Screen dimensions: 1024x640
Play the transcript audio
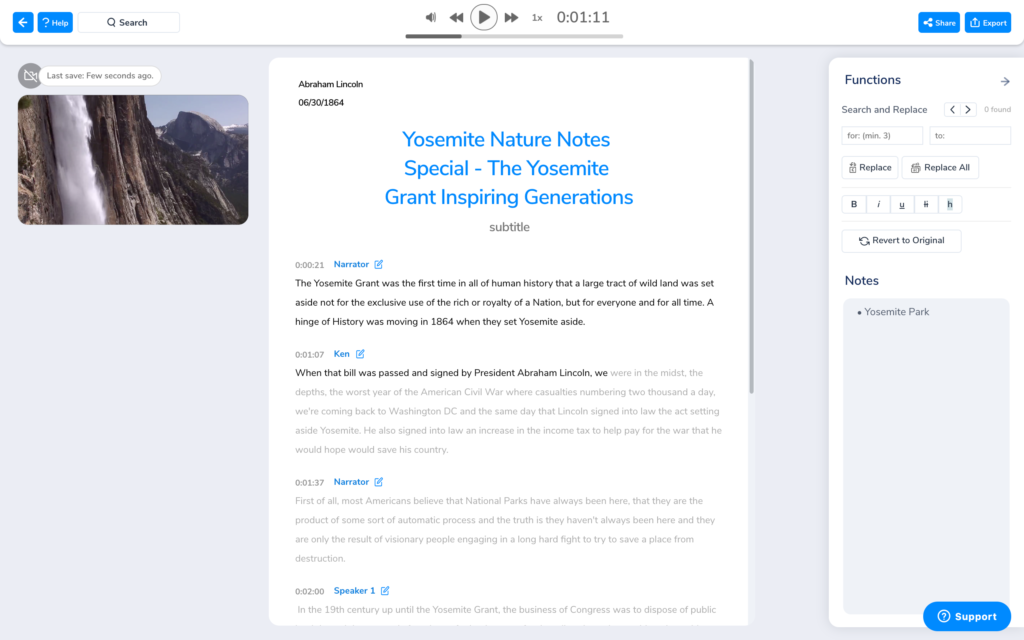pos(484,16)
